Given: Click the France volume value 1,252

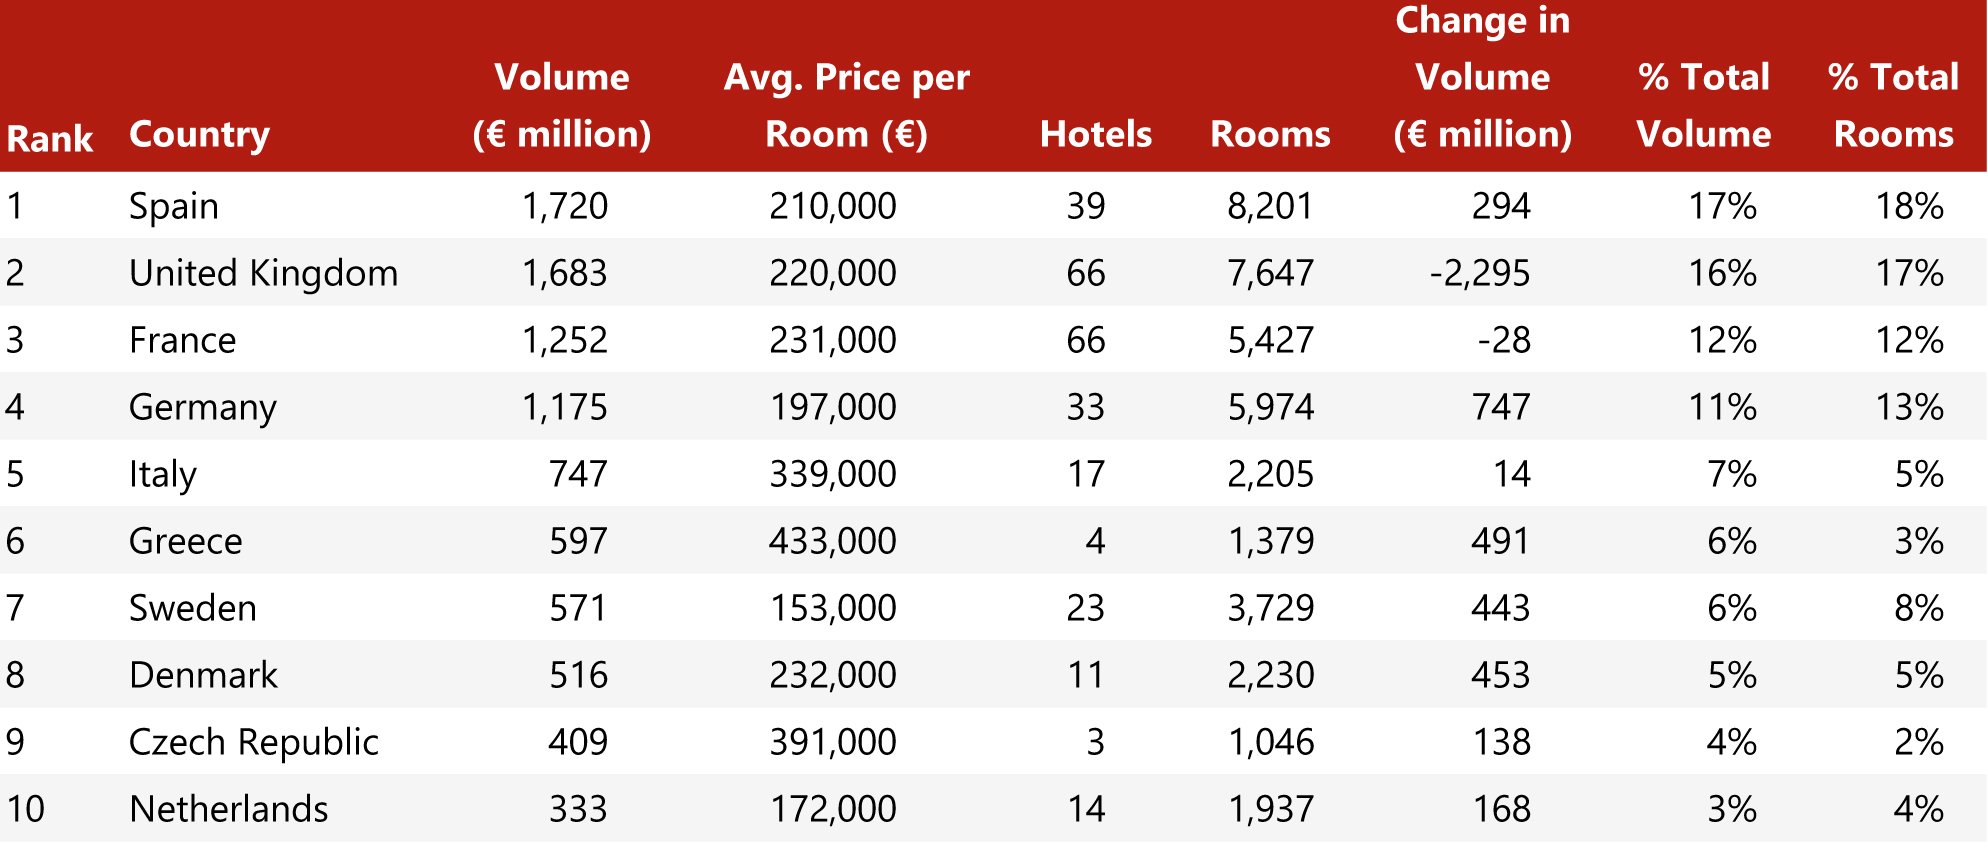Looking at the screenshot, I should [x=564, y=340].
